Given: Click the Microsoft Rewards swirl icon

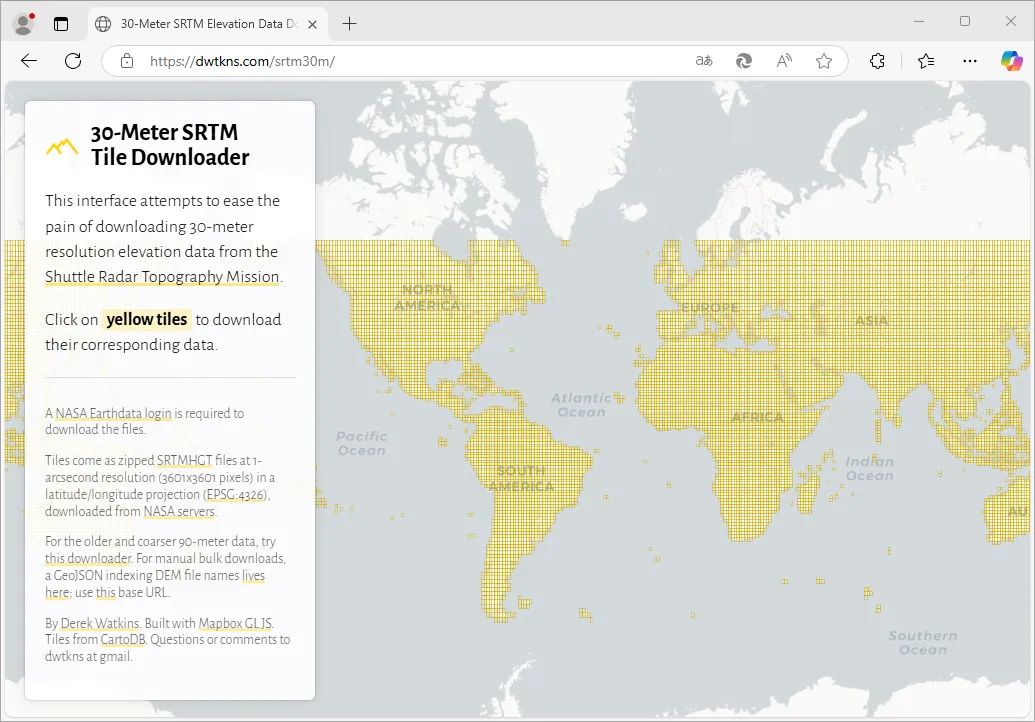Looking at the screenshot, I should [744, 61].
